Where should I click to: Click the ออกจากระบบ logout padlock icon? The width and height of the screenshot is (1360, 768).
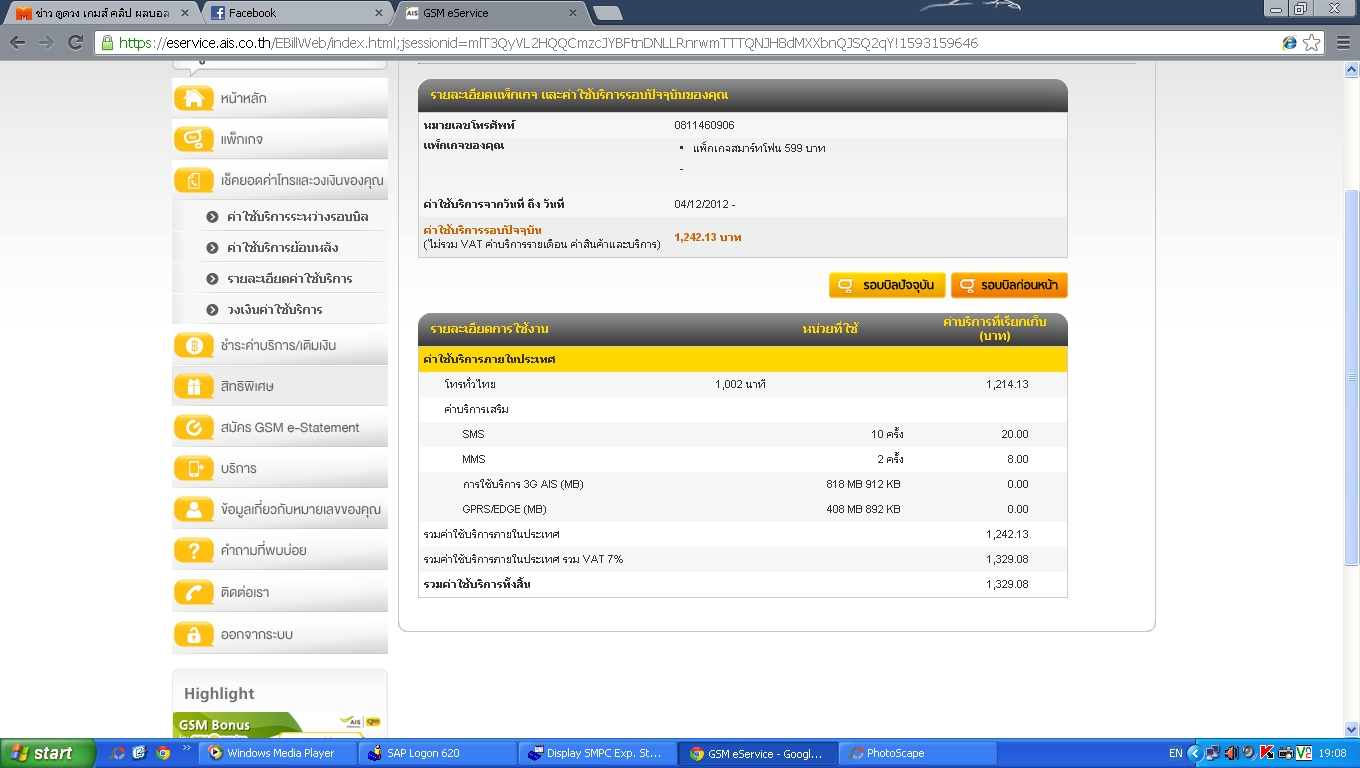click(193, 634)
